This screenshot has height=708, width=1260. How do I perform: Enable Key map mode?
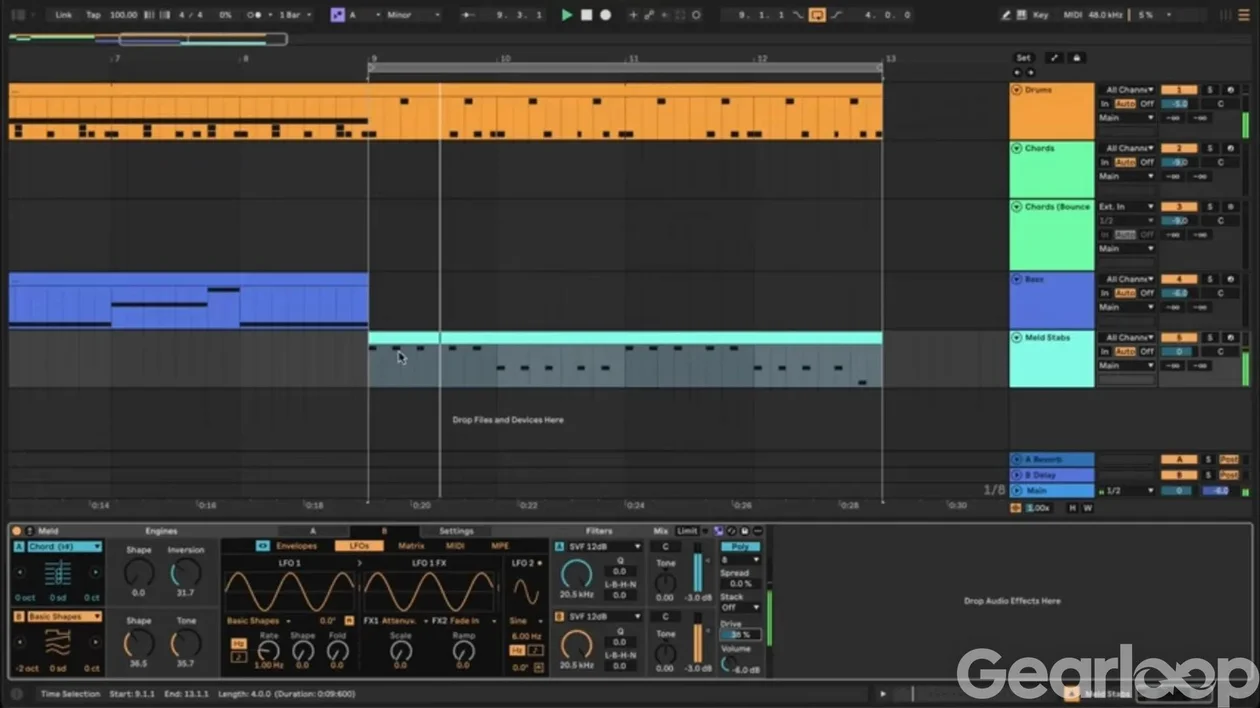(1041, 15)
